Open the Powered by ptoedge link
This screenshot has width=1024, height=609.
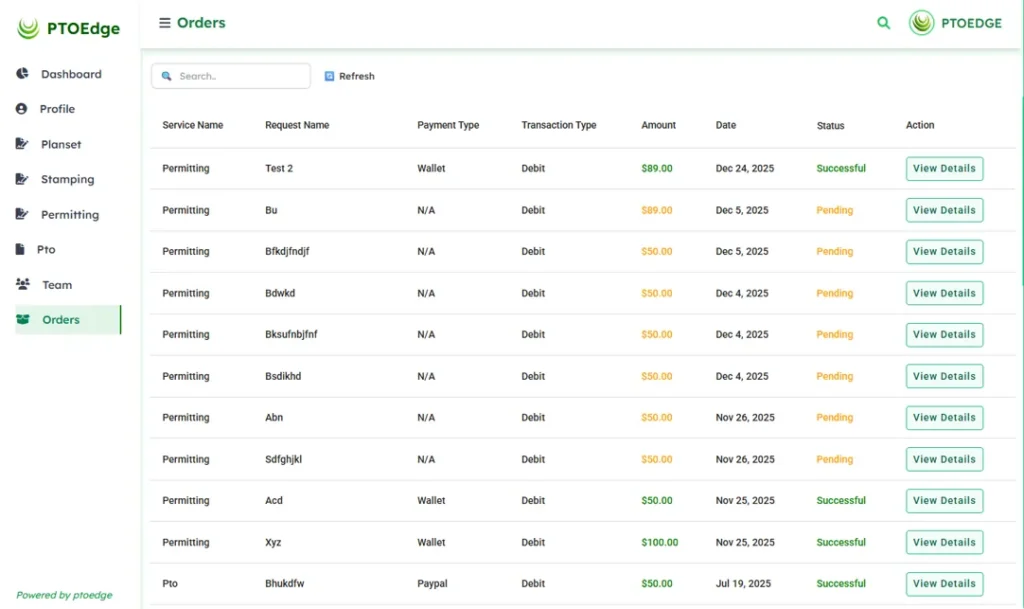(x=64, y=594)
